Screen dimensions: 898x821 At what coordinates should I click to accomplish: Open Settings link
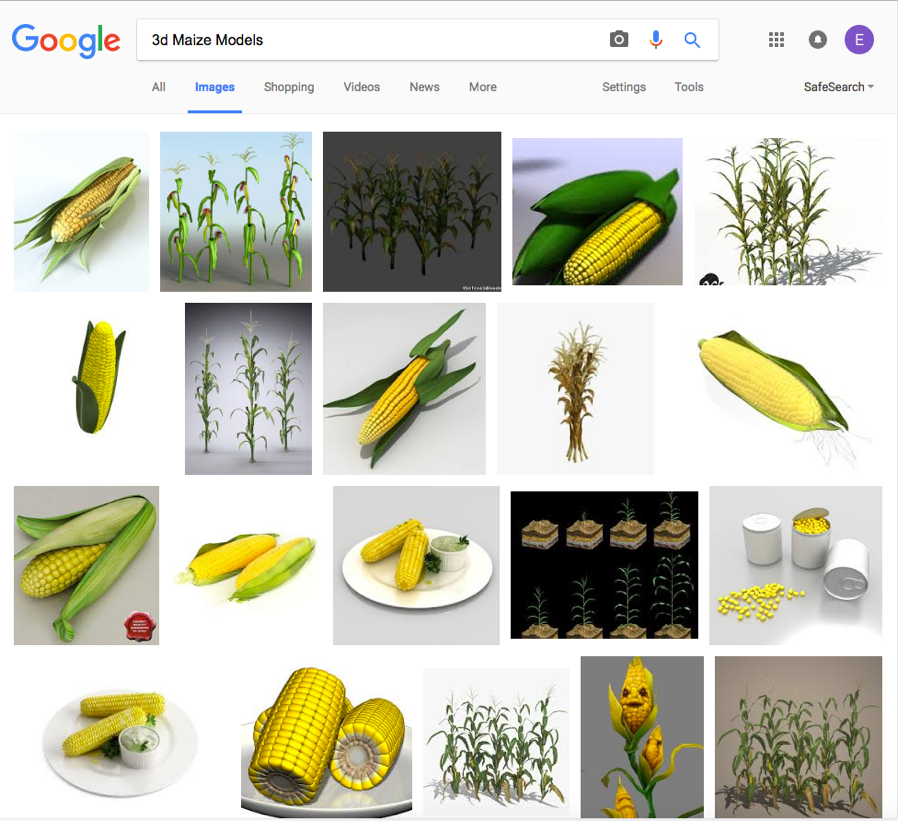624,87
